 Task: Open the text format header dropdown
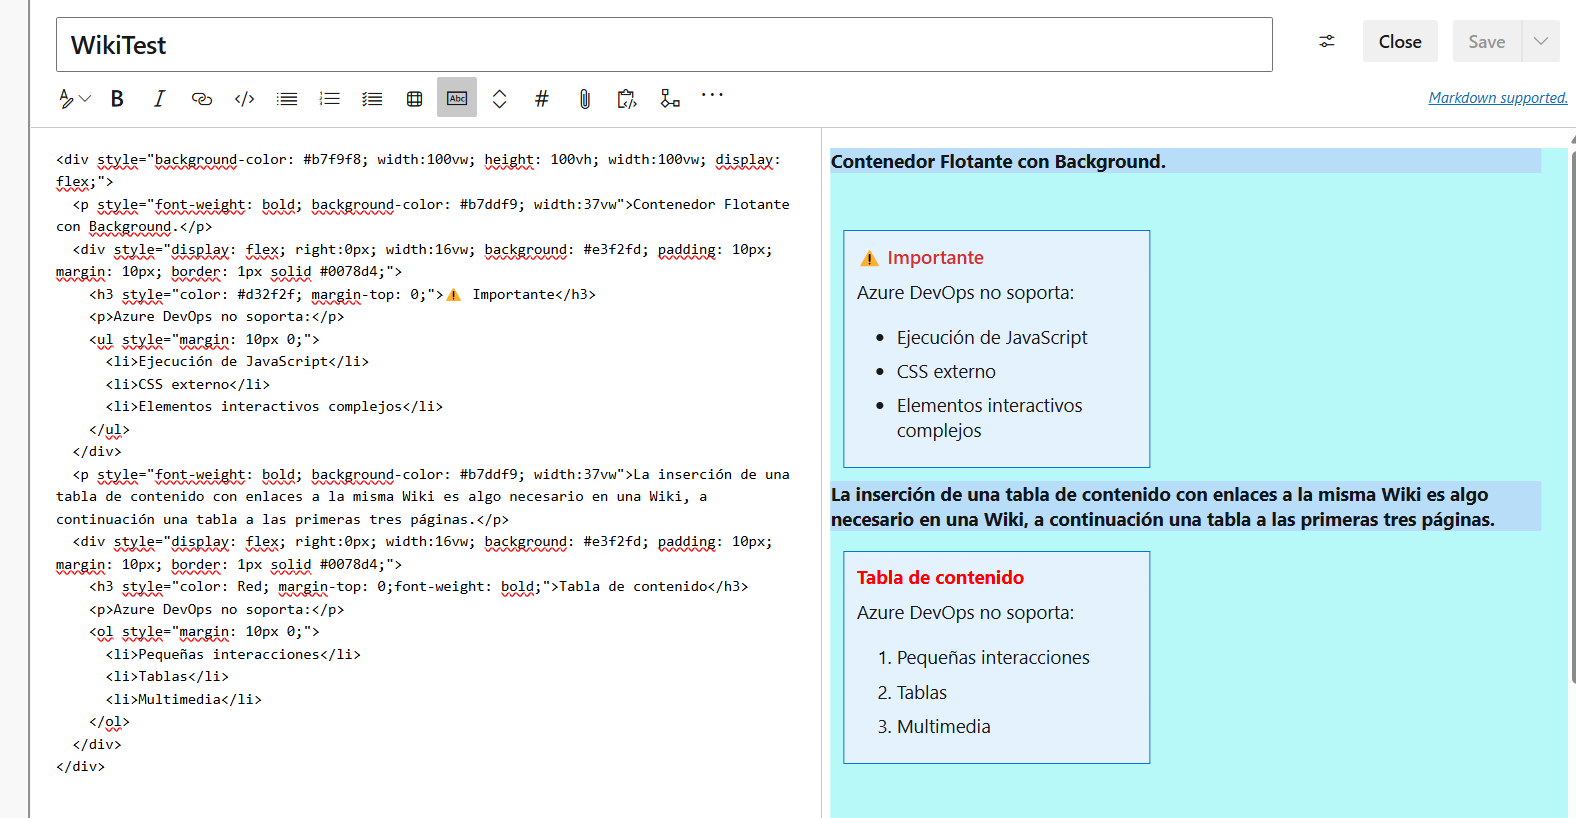click(74, 98)
